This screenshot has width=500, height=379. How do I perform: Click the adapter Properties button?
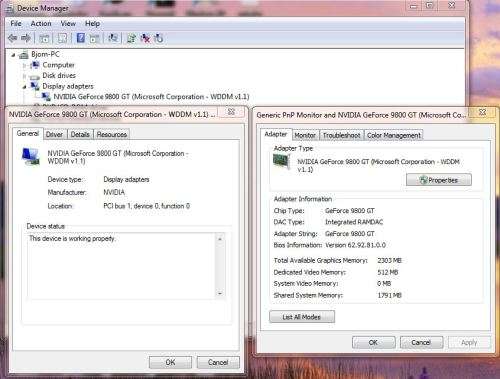(439, 180)
